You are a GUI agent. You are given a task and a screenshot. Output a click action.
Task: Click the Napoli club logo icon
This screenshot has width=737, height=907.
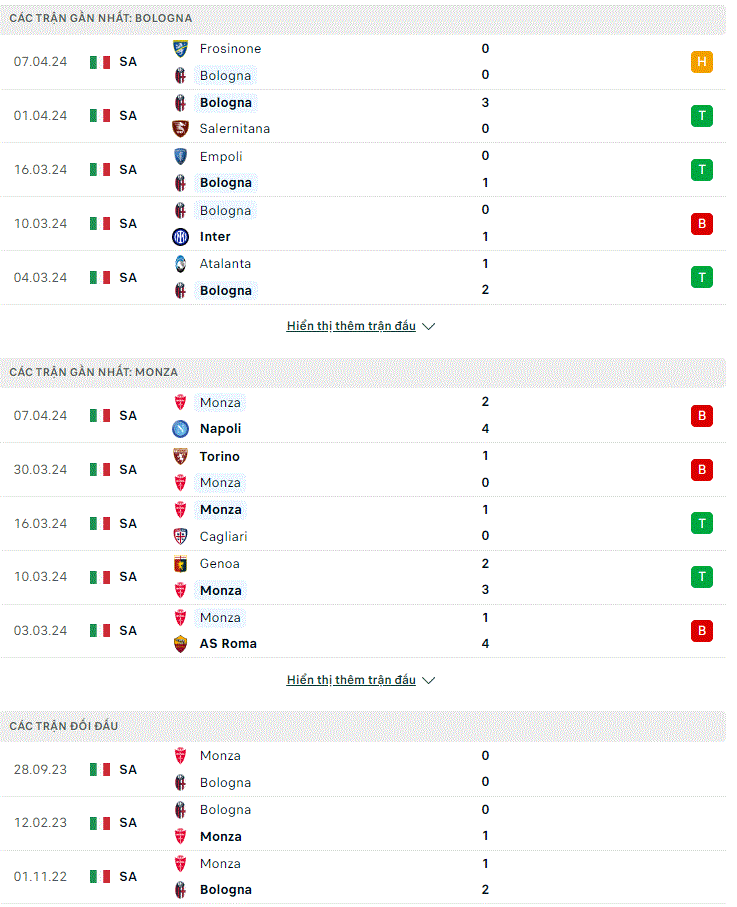(180, 429)
